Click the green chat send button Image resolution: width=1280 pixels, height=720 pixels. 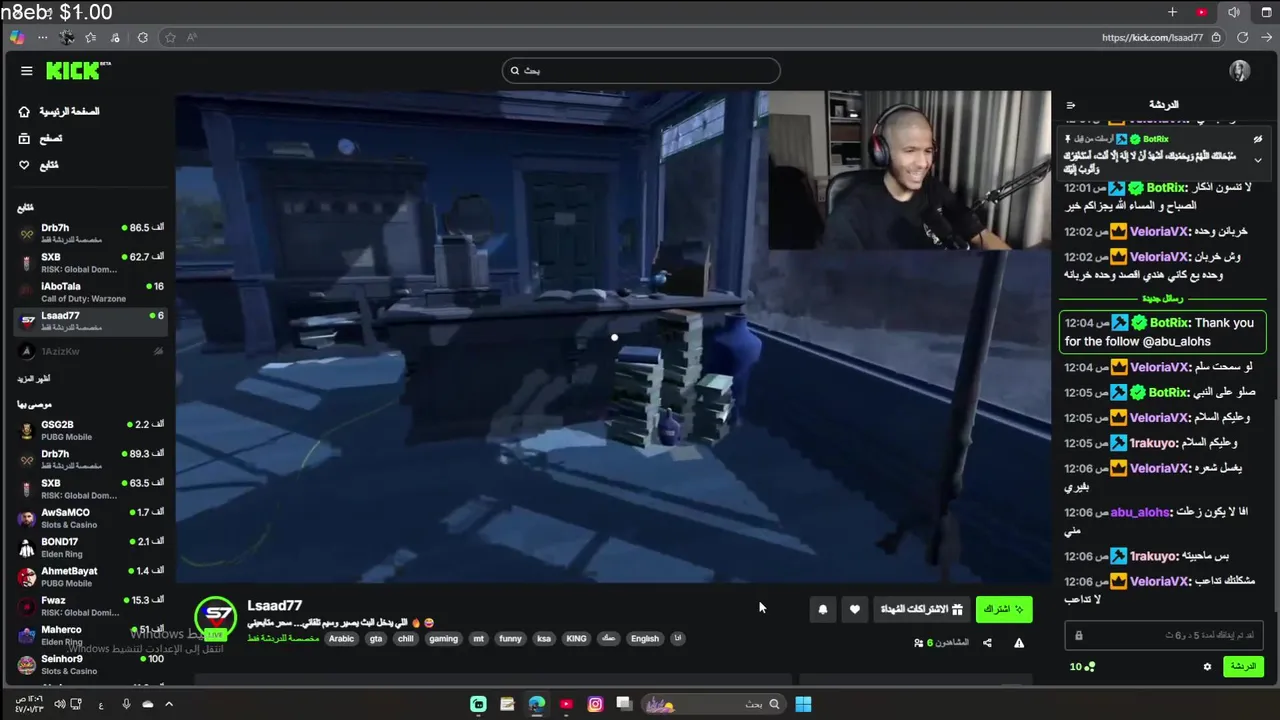(x=1244, y=667)
